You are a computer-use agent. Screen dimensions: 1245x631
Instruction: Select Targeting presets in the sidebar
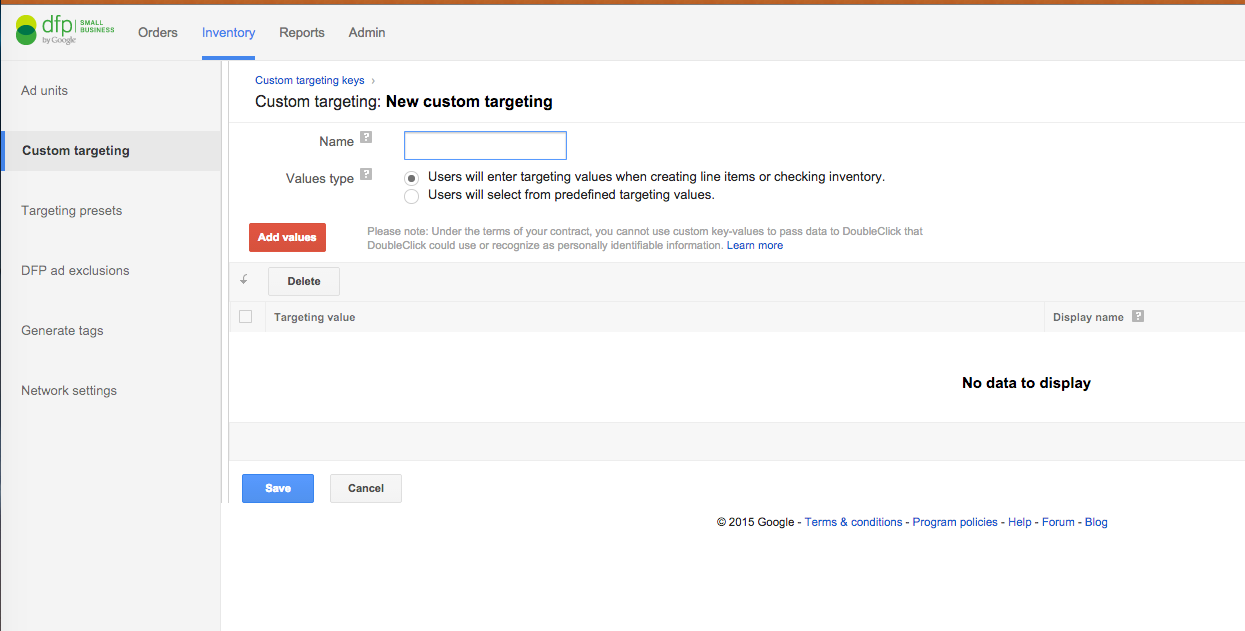point(72,211)
